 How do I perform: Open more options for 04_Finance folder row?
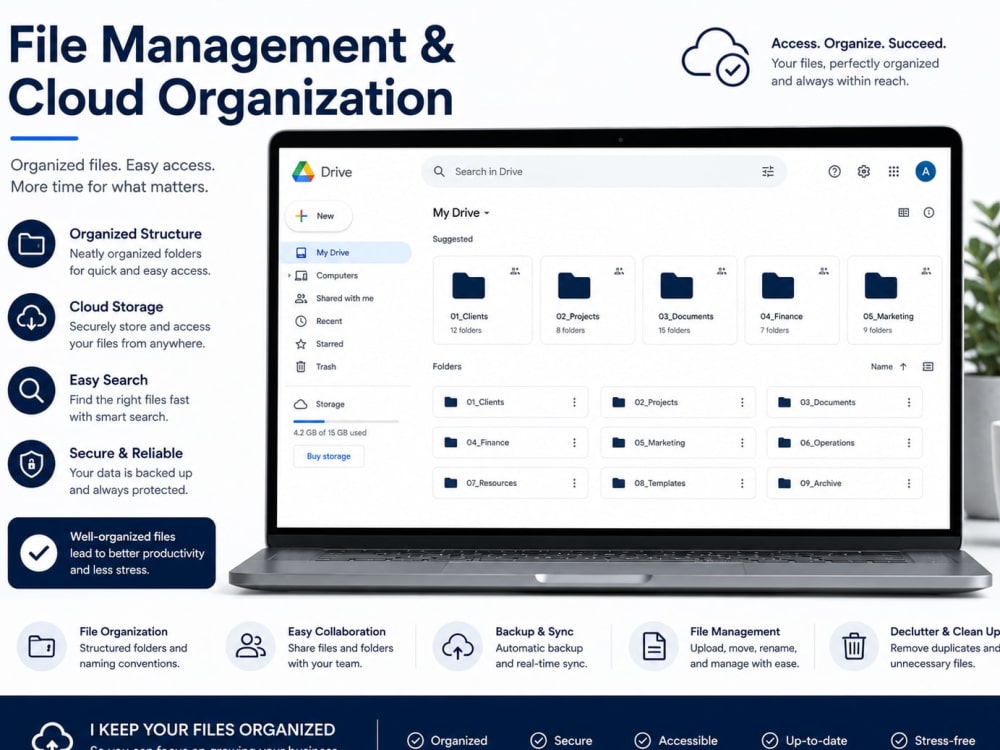click(x=574, y=443)
